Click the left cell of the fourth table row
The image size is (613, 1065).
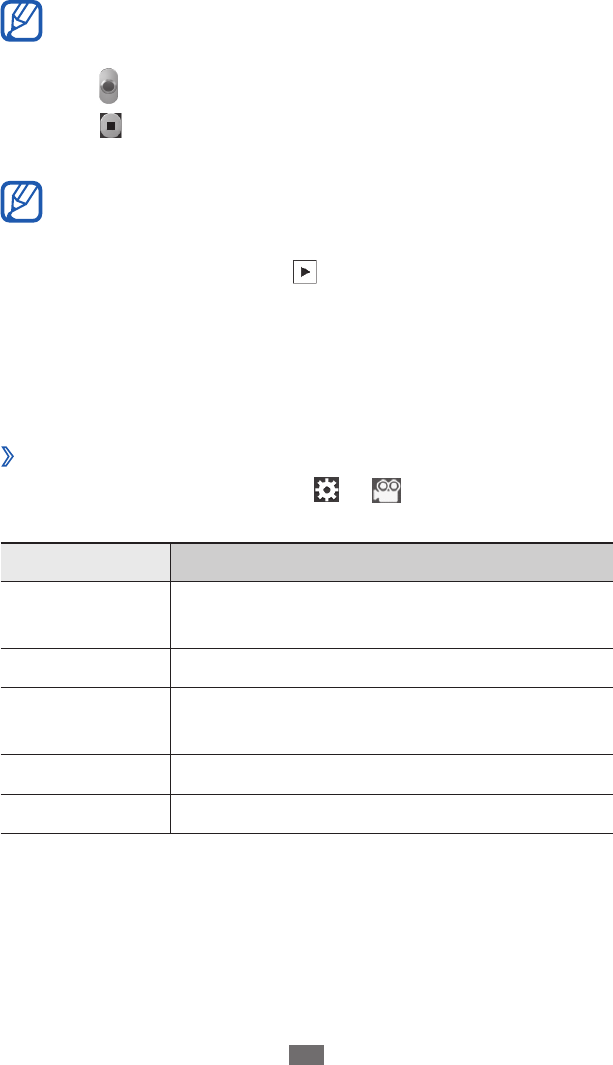point(85,772)
